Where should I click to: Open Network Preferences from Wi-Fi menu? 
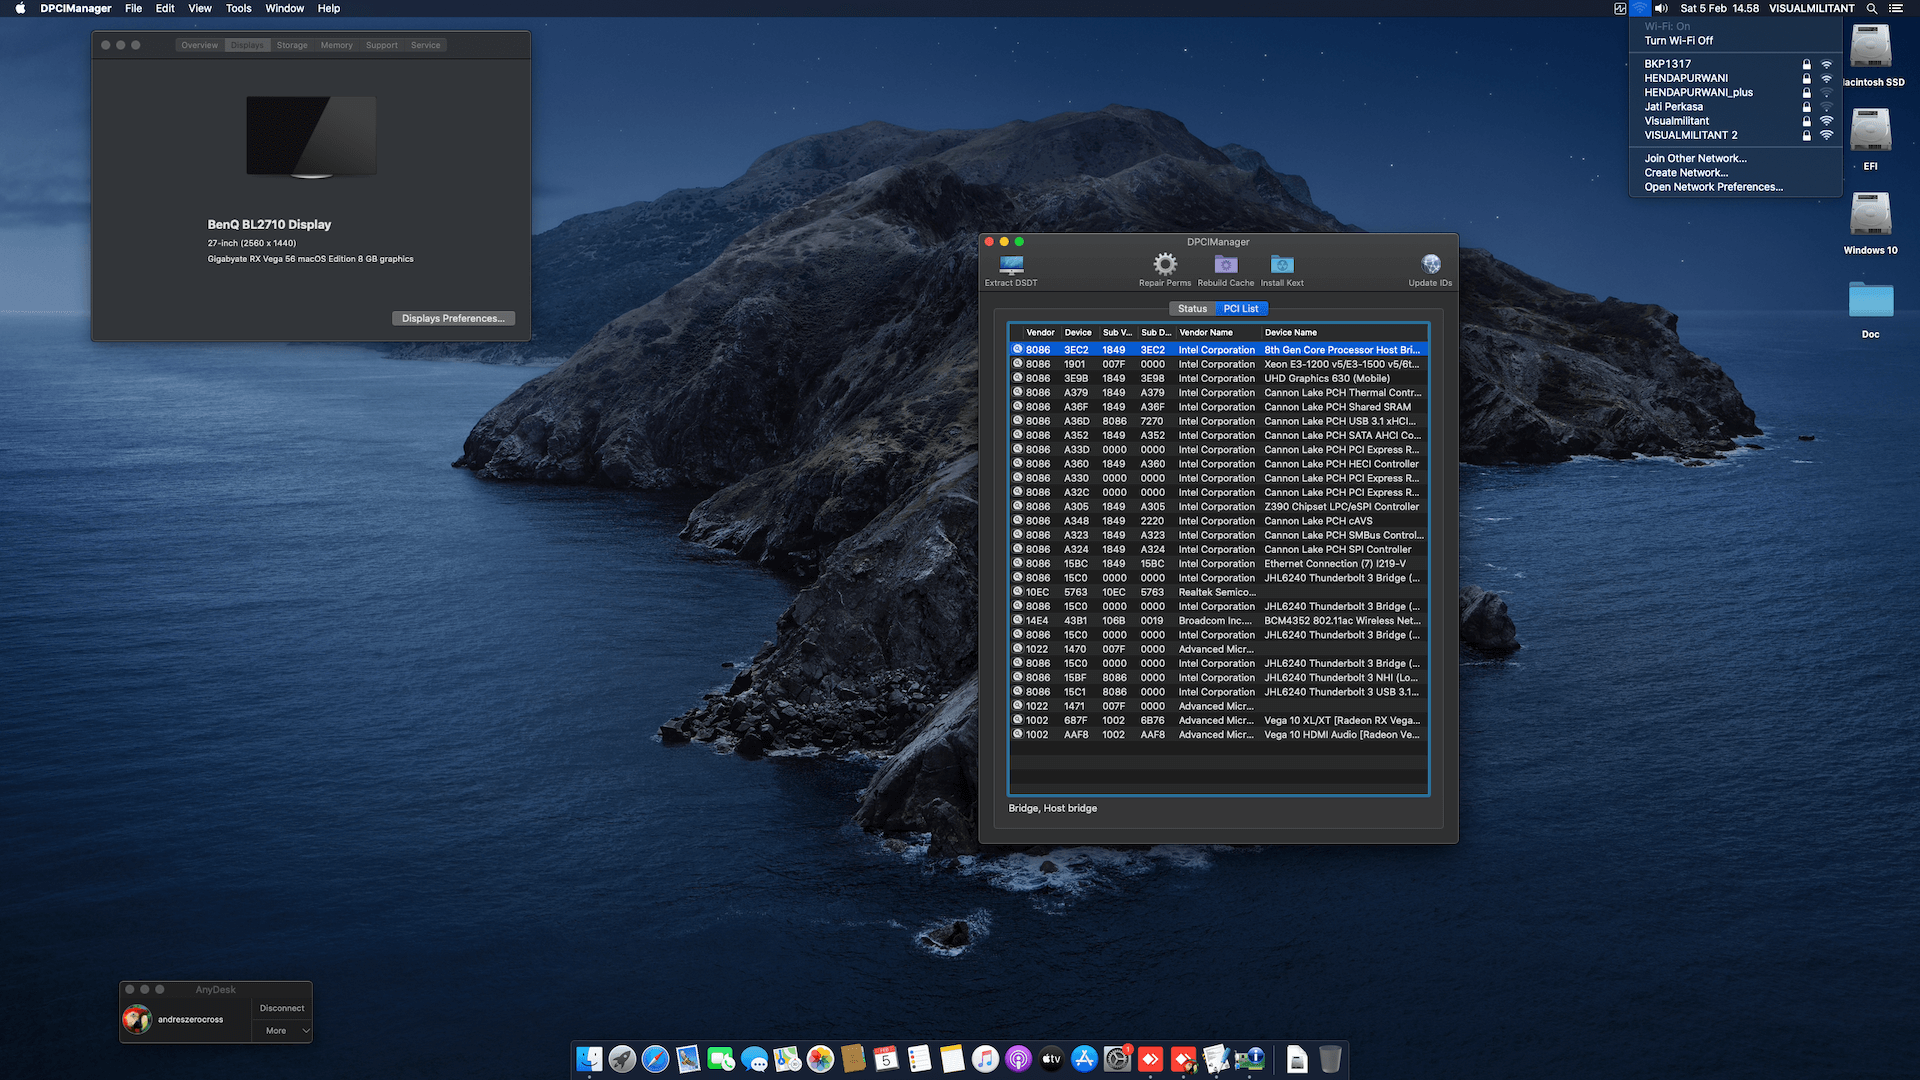click(x=1713, y=187)
